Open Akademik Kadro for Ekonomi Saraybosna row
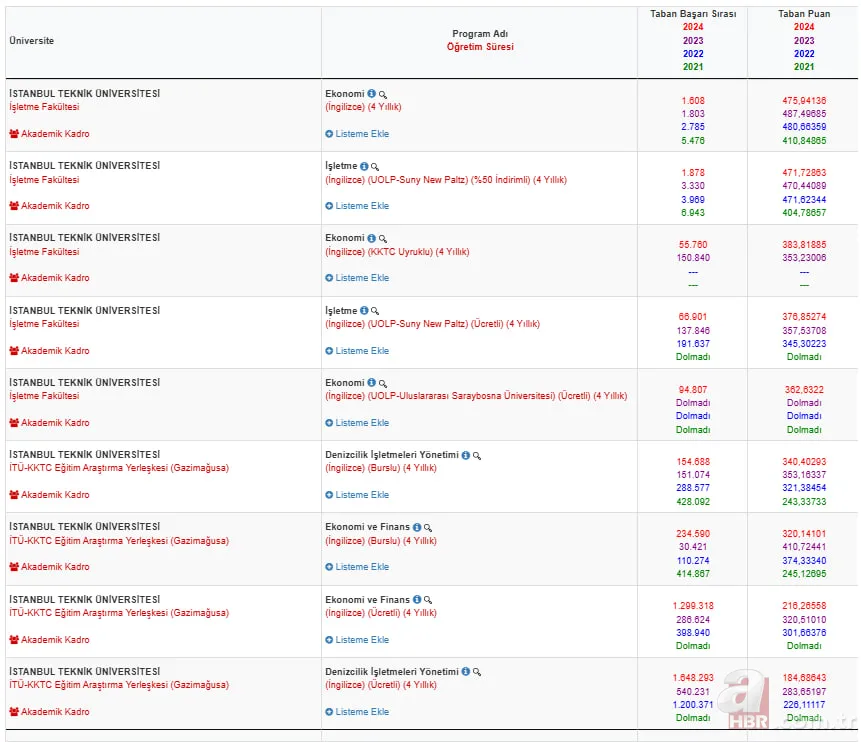Image resolution: width=861 pixels, height=742 pixels. tap(55, 423)
